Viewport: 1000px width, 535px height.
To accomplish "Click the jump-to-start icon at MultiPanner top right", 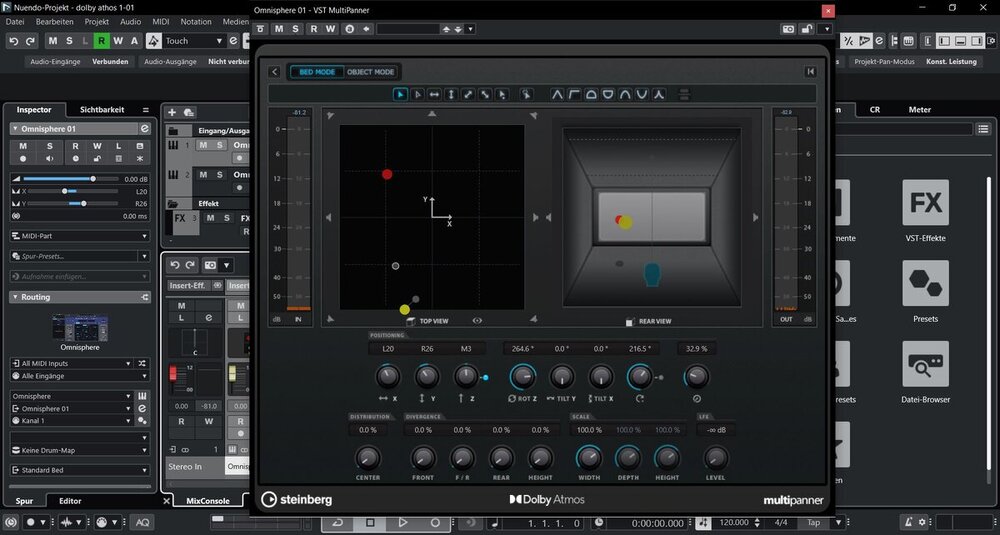I will pos(811,71).
